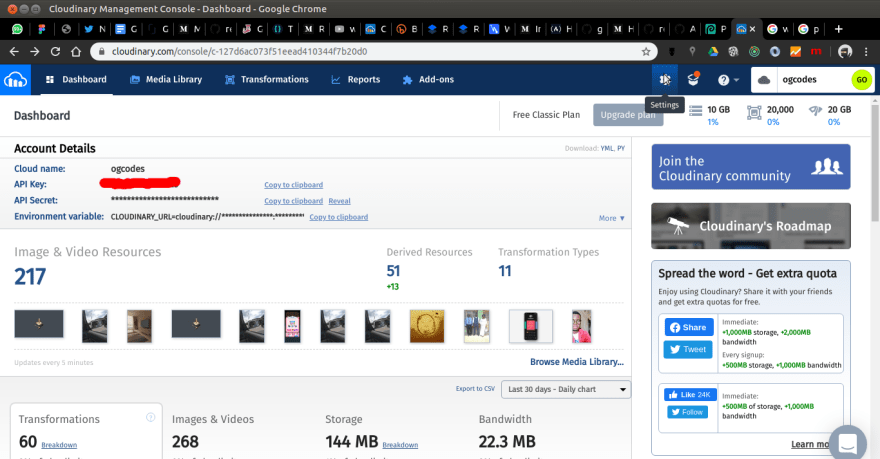Open the chat bubble widget
Screen dimensions: 880x459
tap(847, 443)
